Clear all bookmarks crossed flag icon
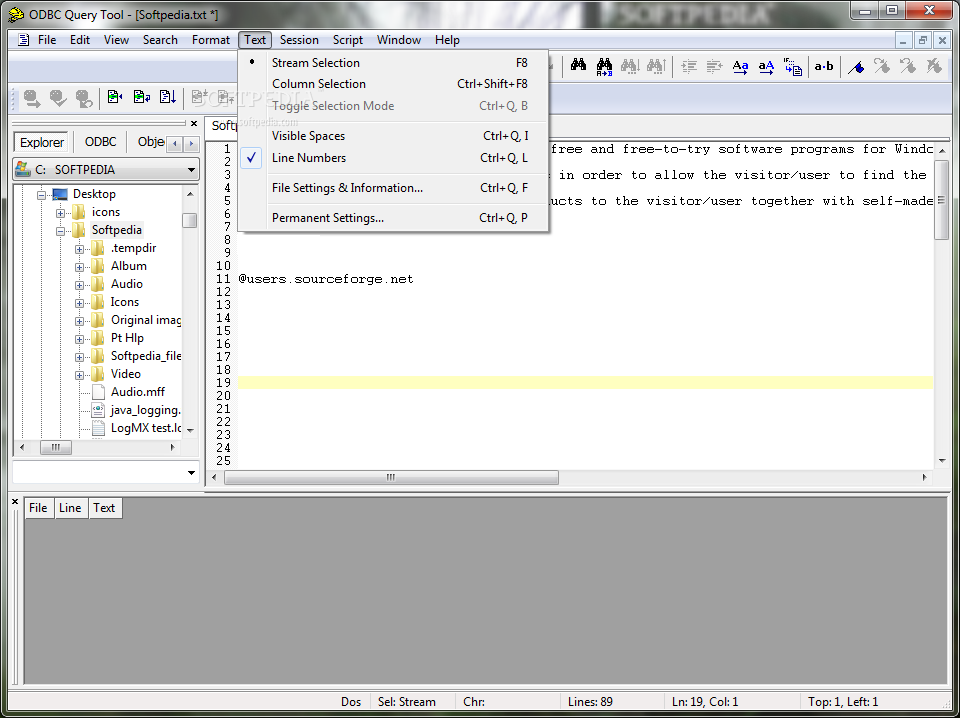Image resolution: width=960 pixels, height=718 pixels. [x=934, y=65]
